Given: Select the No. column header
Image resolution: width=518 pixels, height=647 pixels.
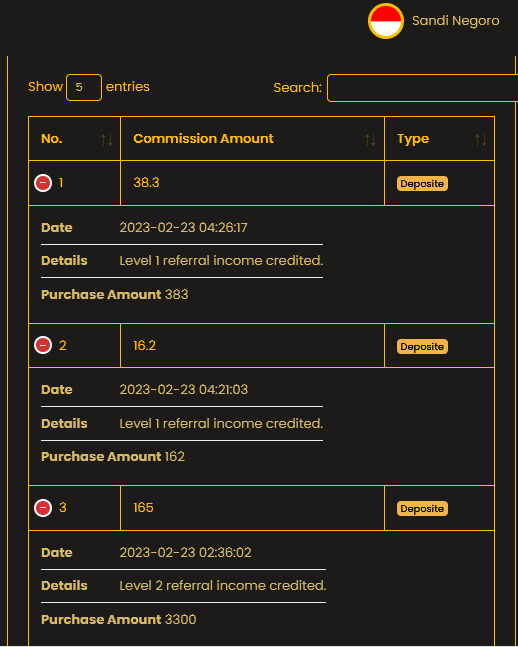Looking at the screenshot, I should tap(75, 139).
